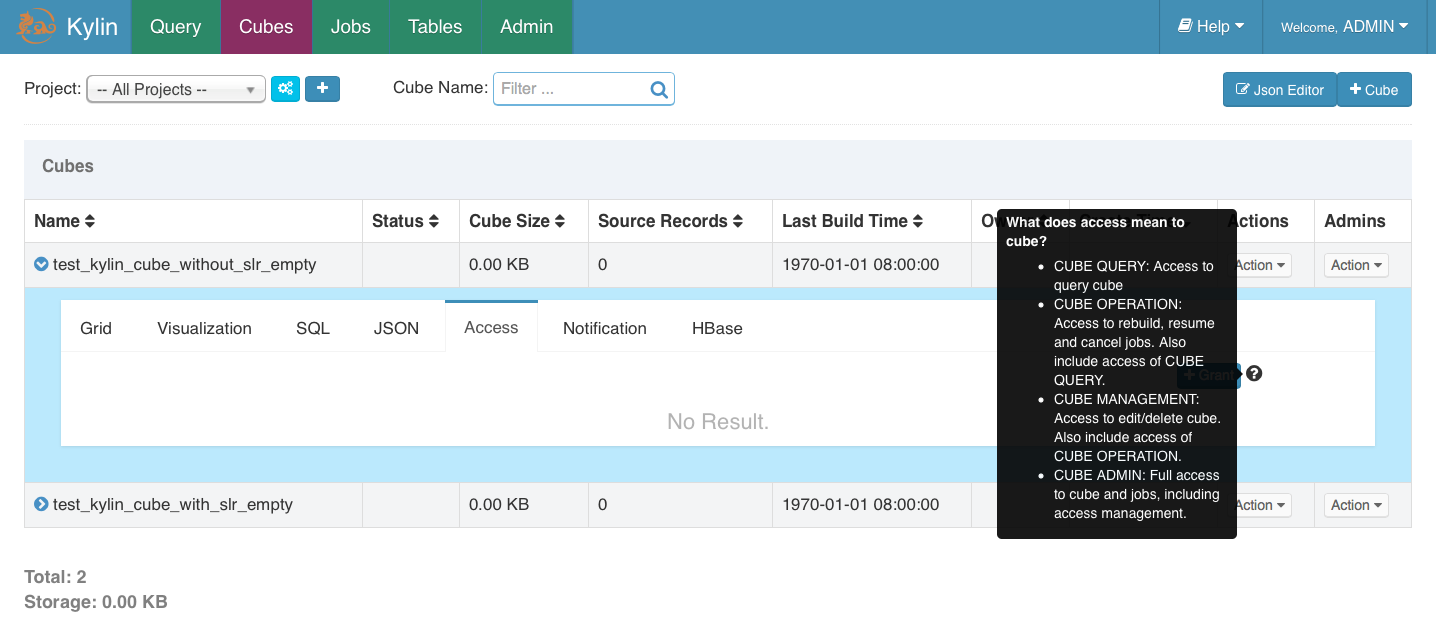The width and height of the screenshot is (1436, 634).
Task: Create a new cube with + Cube
Action: click(x=1373, y=90)
